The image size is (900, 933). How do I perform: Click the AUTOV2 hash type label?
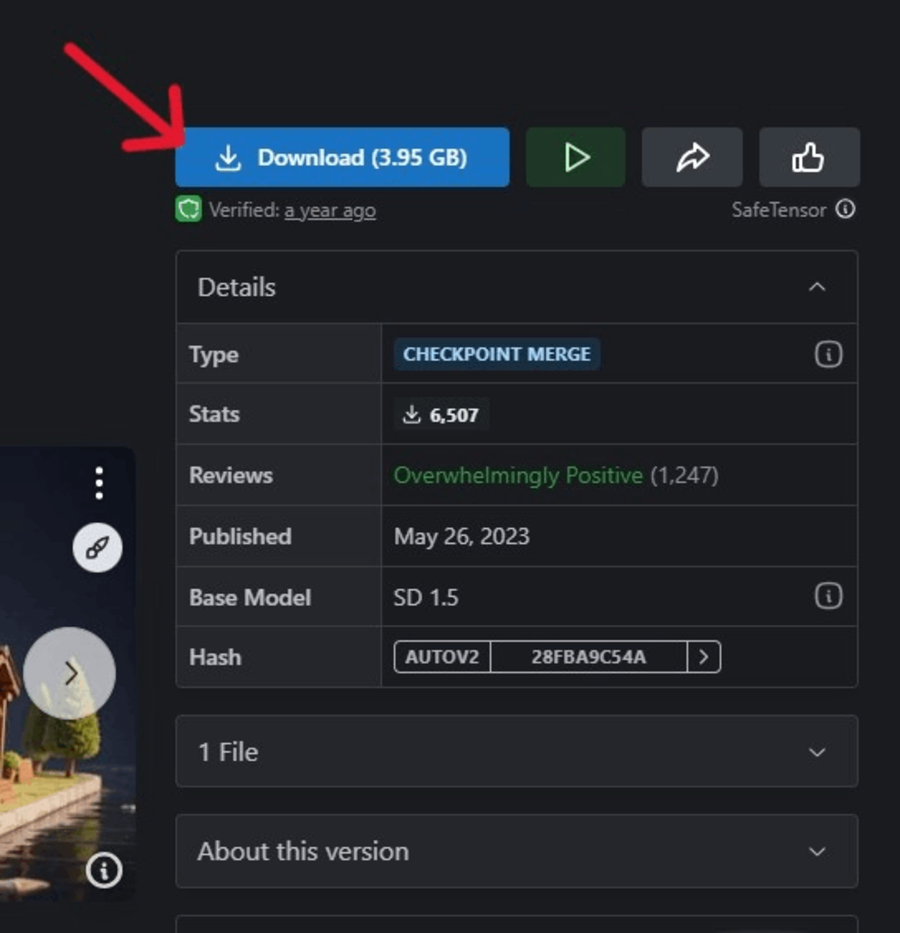442,657
